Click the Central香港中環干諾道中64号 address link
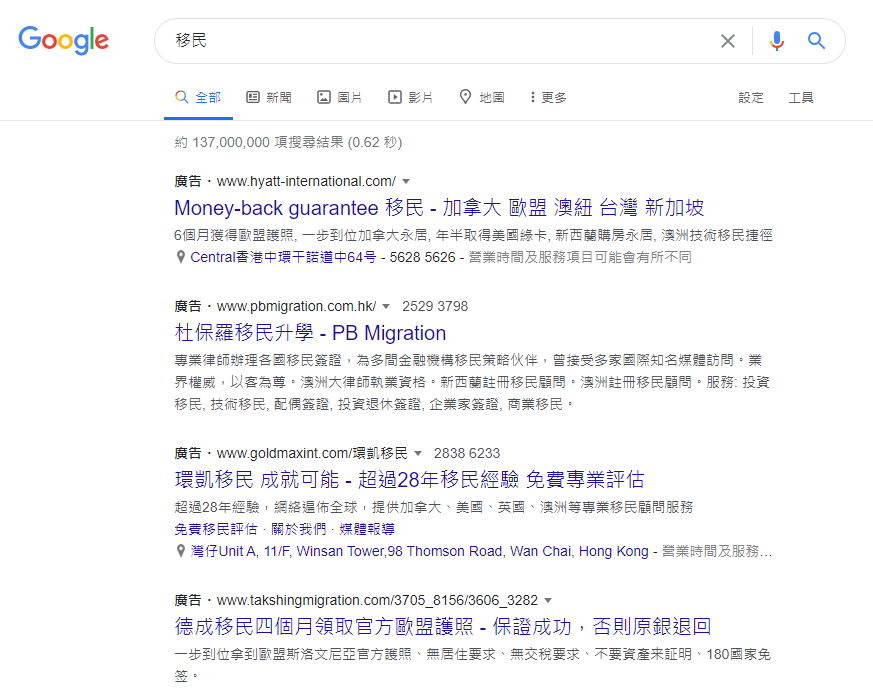873x699 pixels. click(x=283, y=257)
